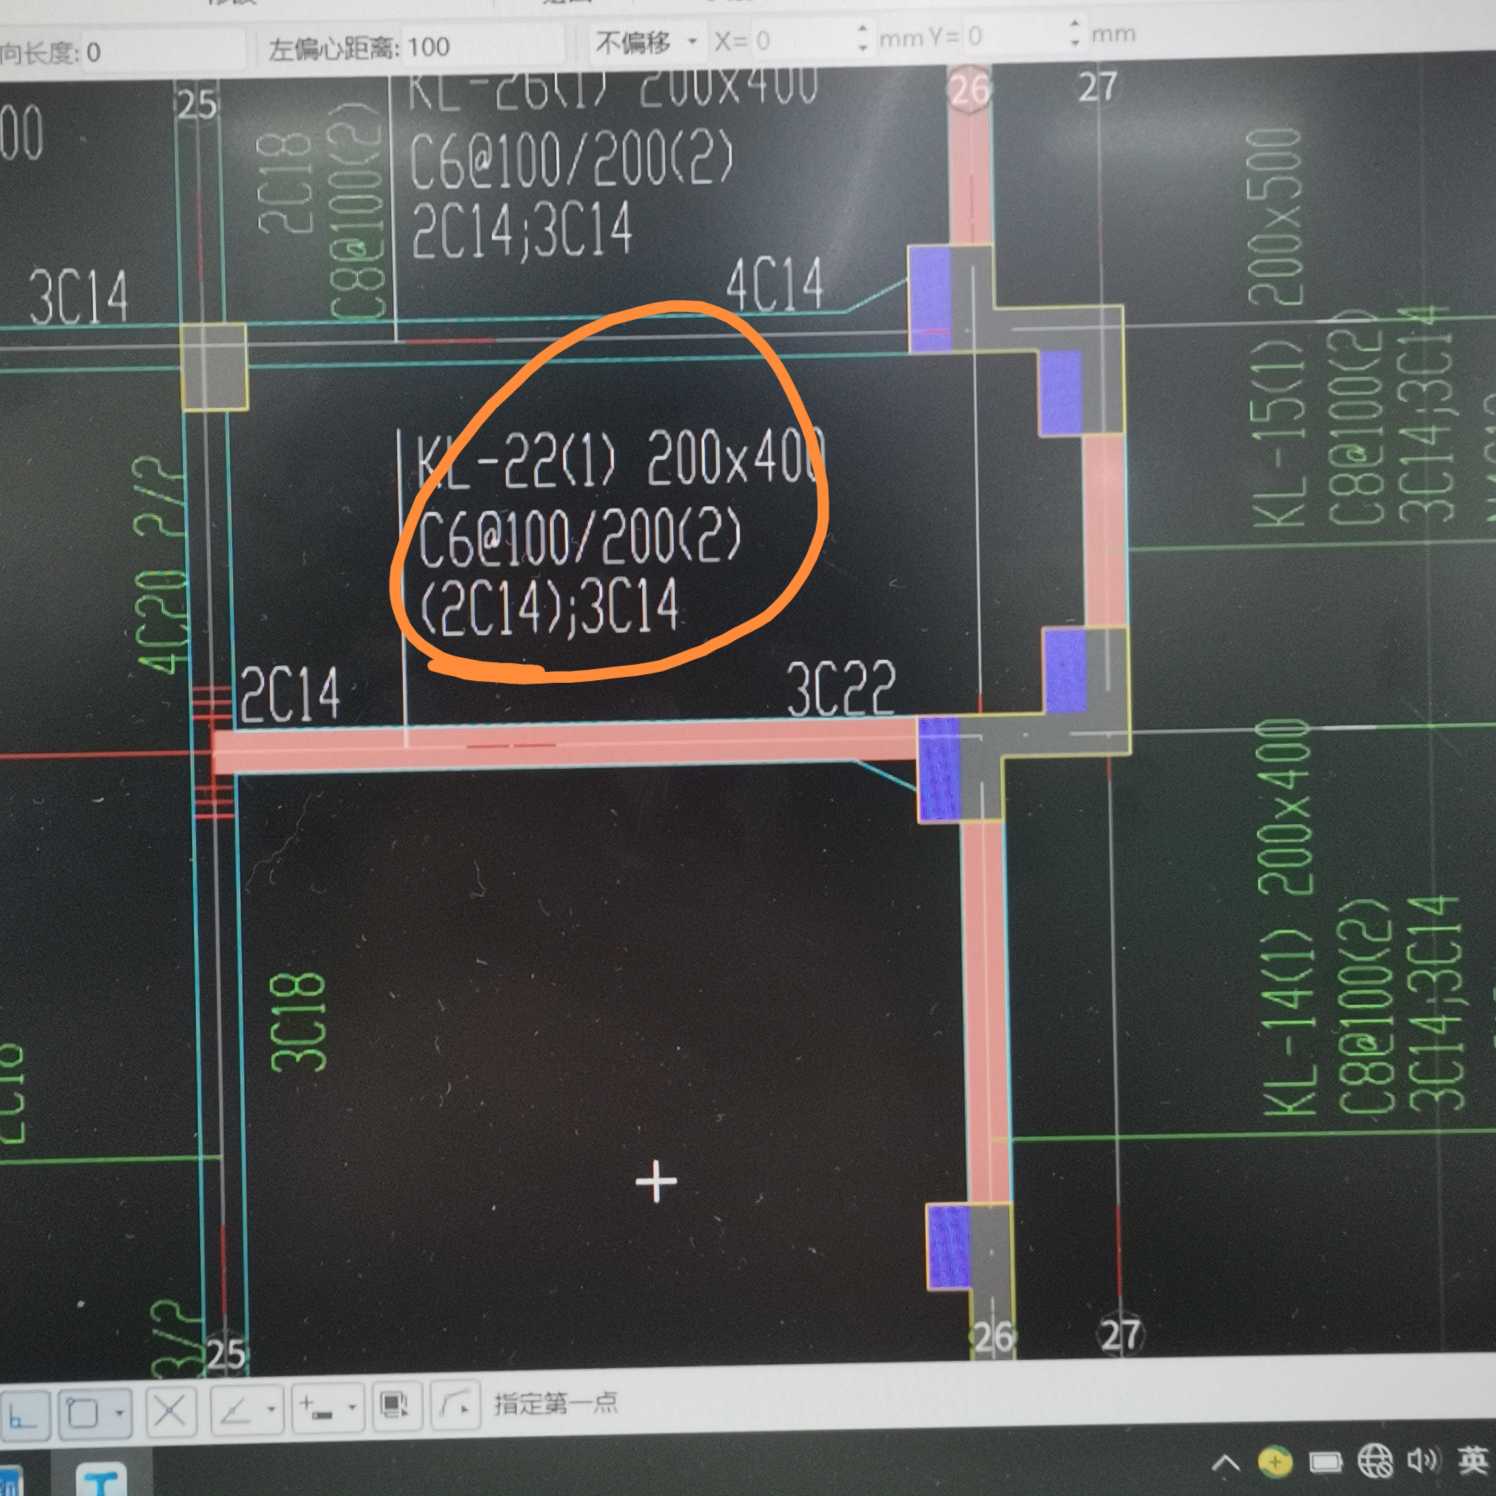Screen dimensions: 1496x1496
Task: Click the volume speaker tray icon
Action: (1421, 1461)
